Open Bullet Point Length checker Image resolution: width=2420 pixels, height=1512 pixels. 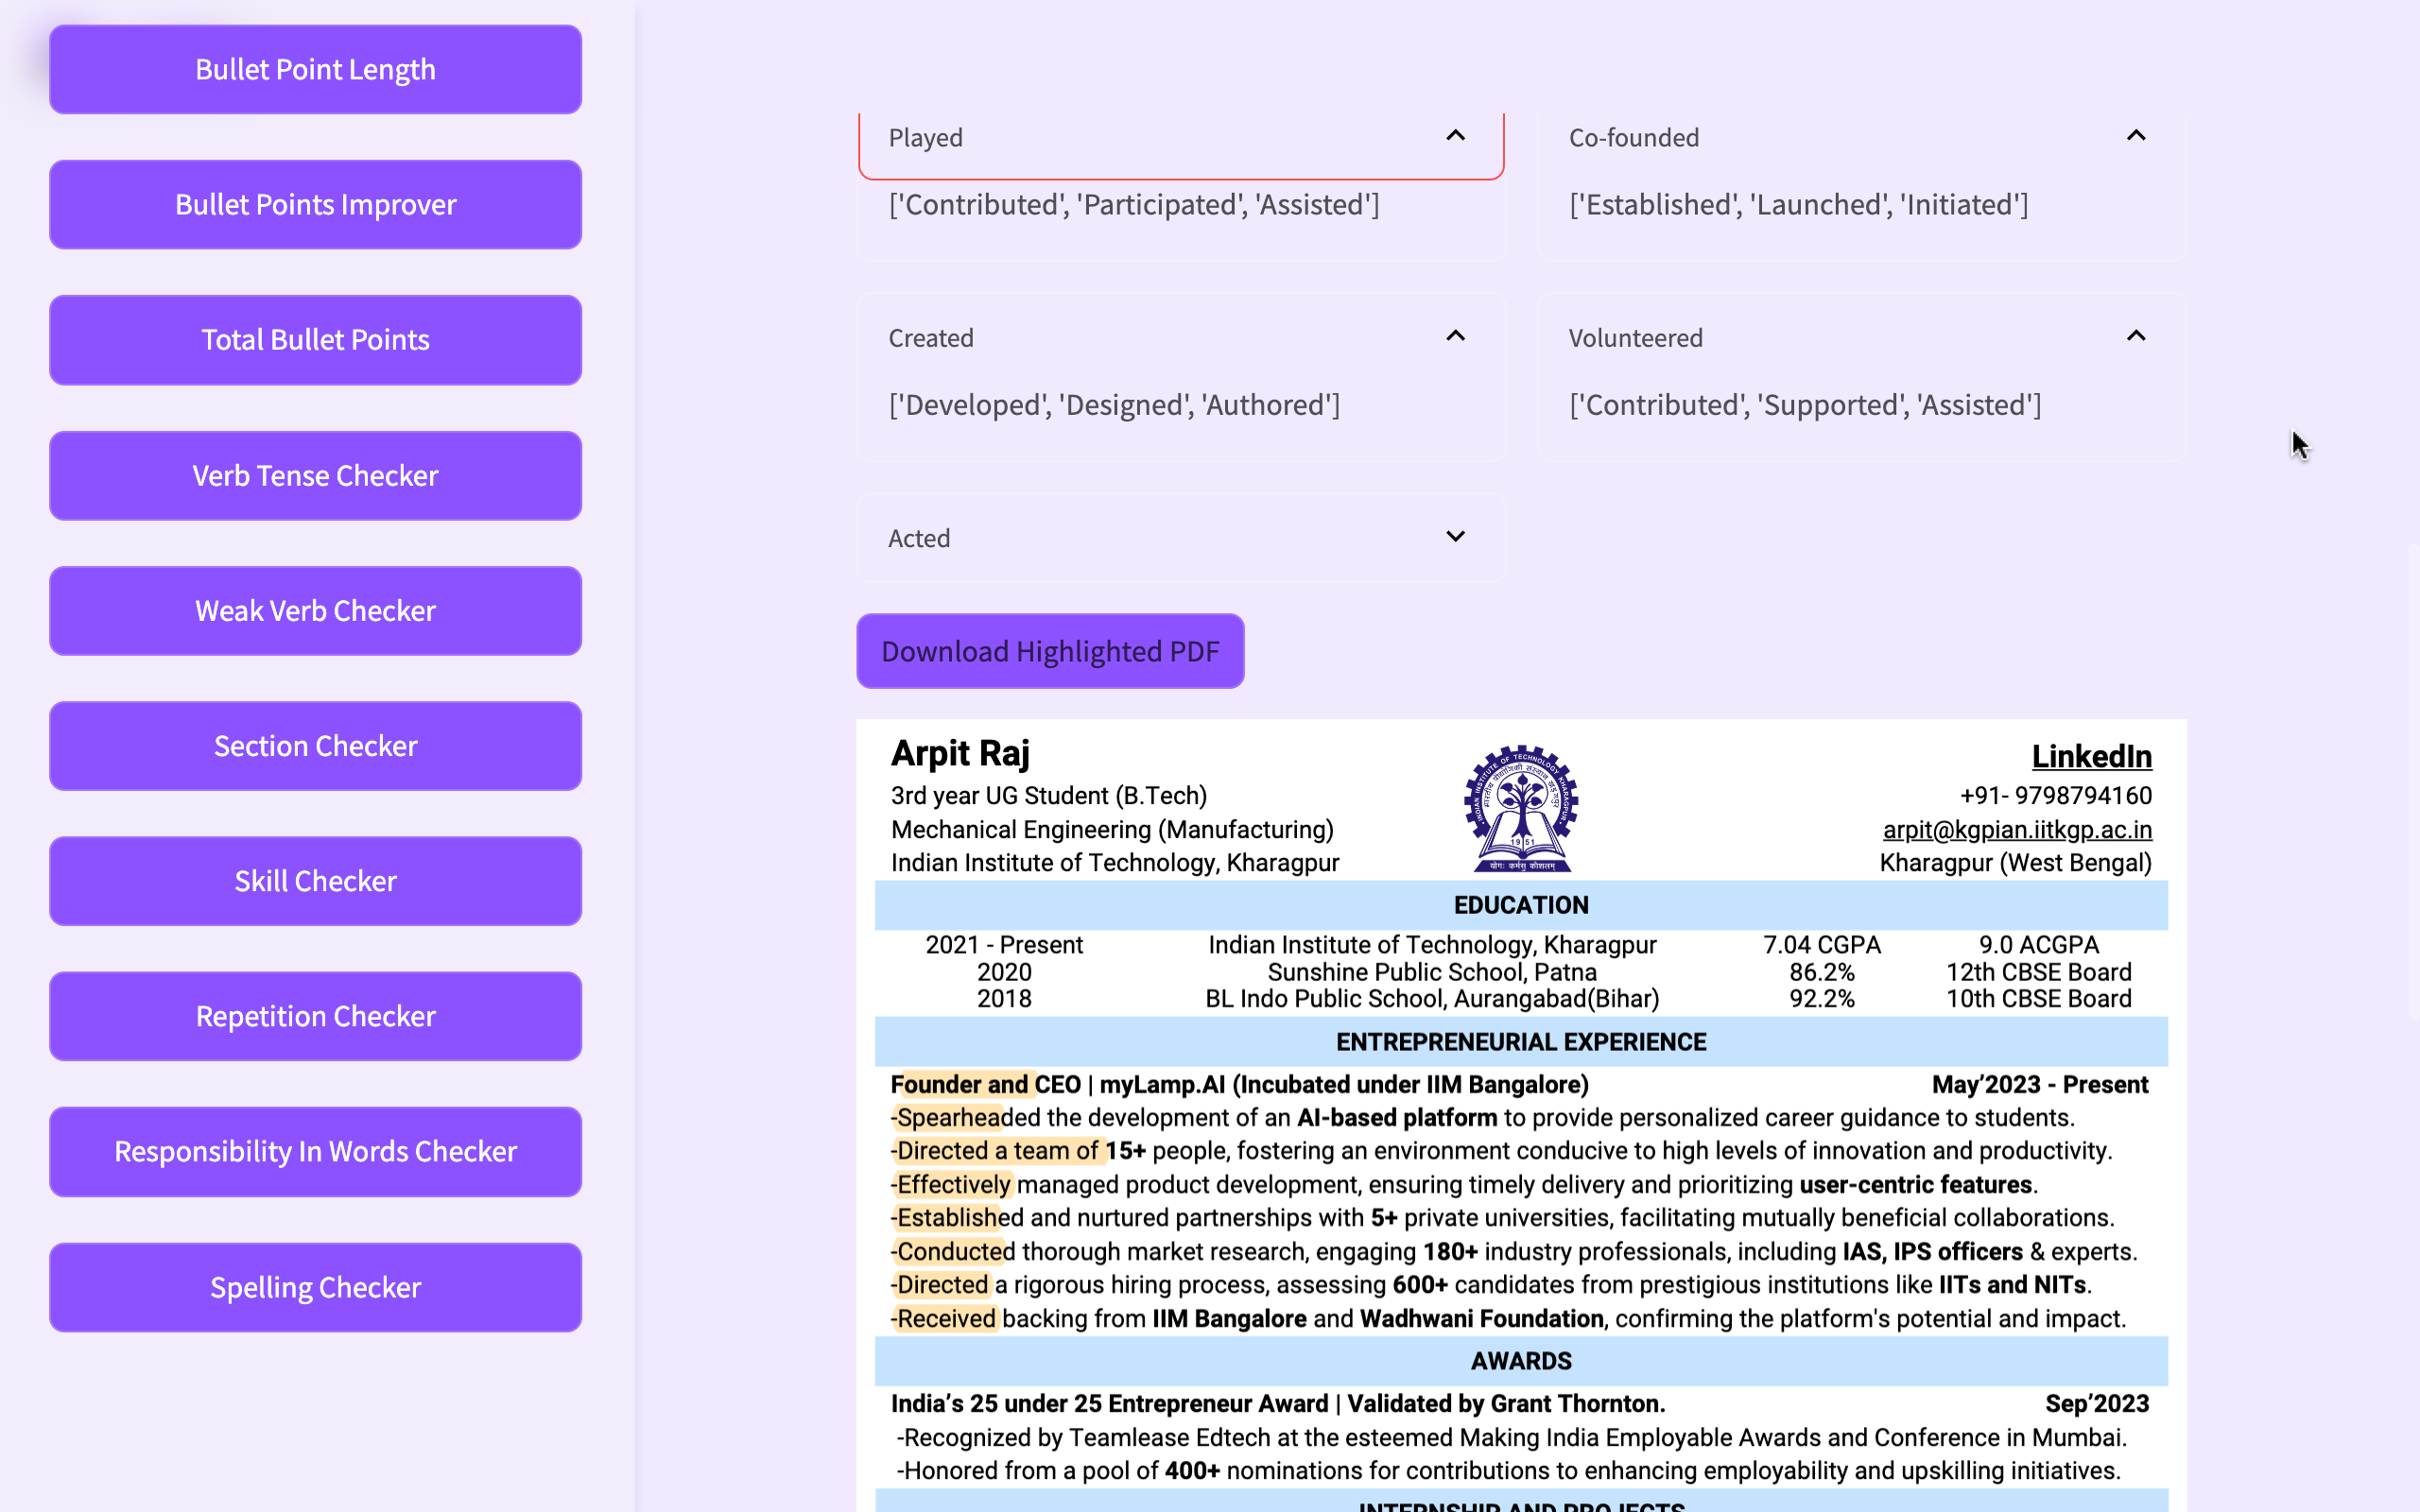coord(315,69)
